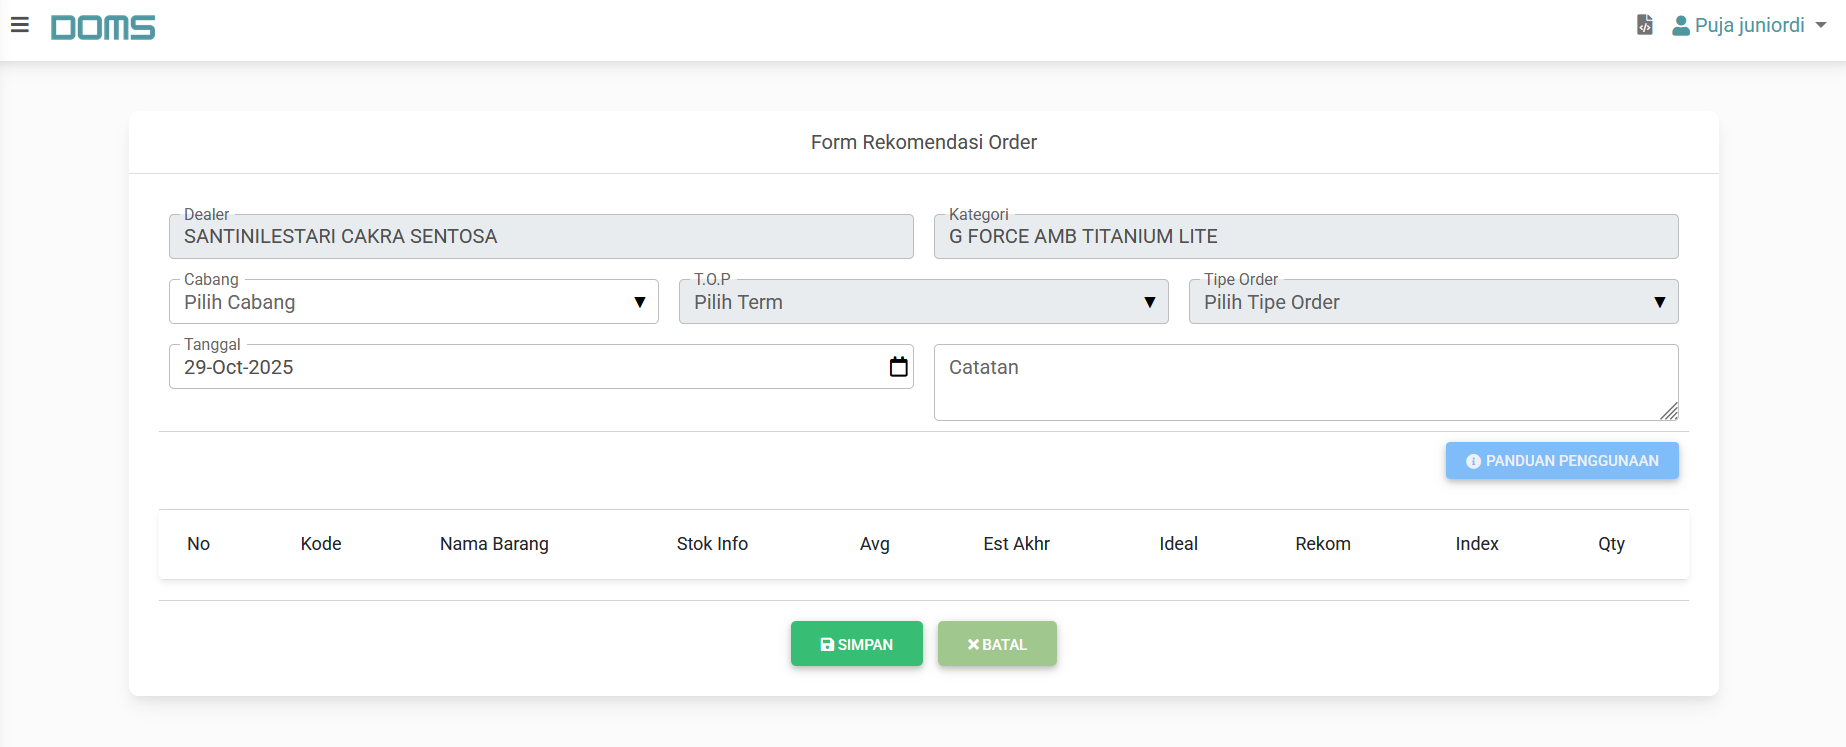Viewport: 1846px width, 747px height.
Task: Focus the Catatan notes field
Action: pos(1305,382)
